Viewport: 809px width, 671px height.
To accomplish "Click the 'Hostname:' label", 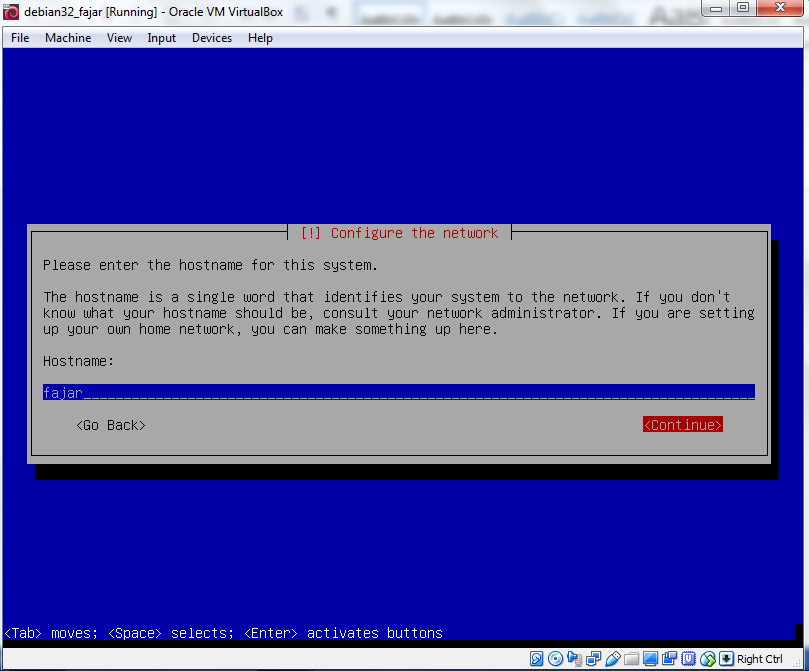I will [78, 361].
